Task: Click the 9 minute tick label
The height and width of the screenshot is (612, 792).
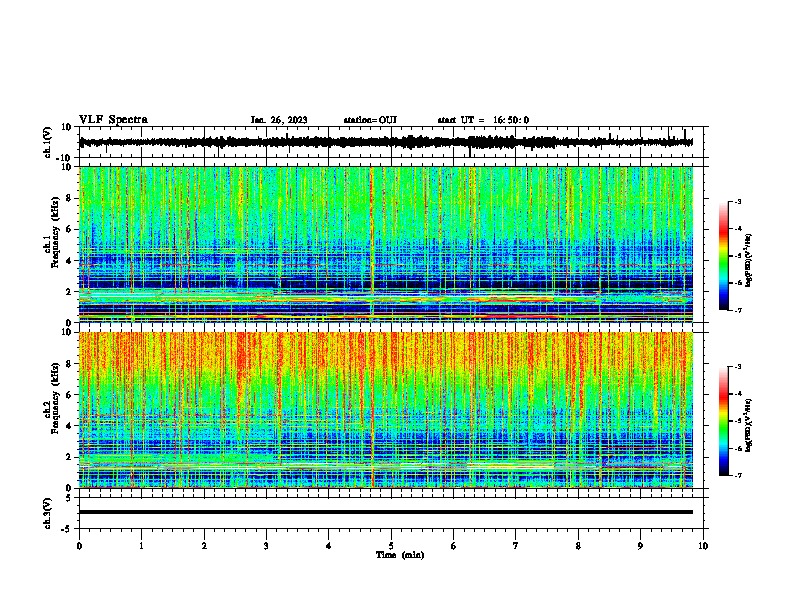Action: (x=640, y=546)
